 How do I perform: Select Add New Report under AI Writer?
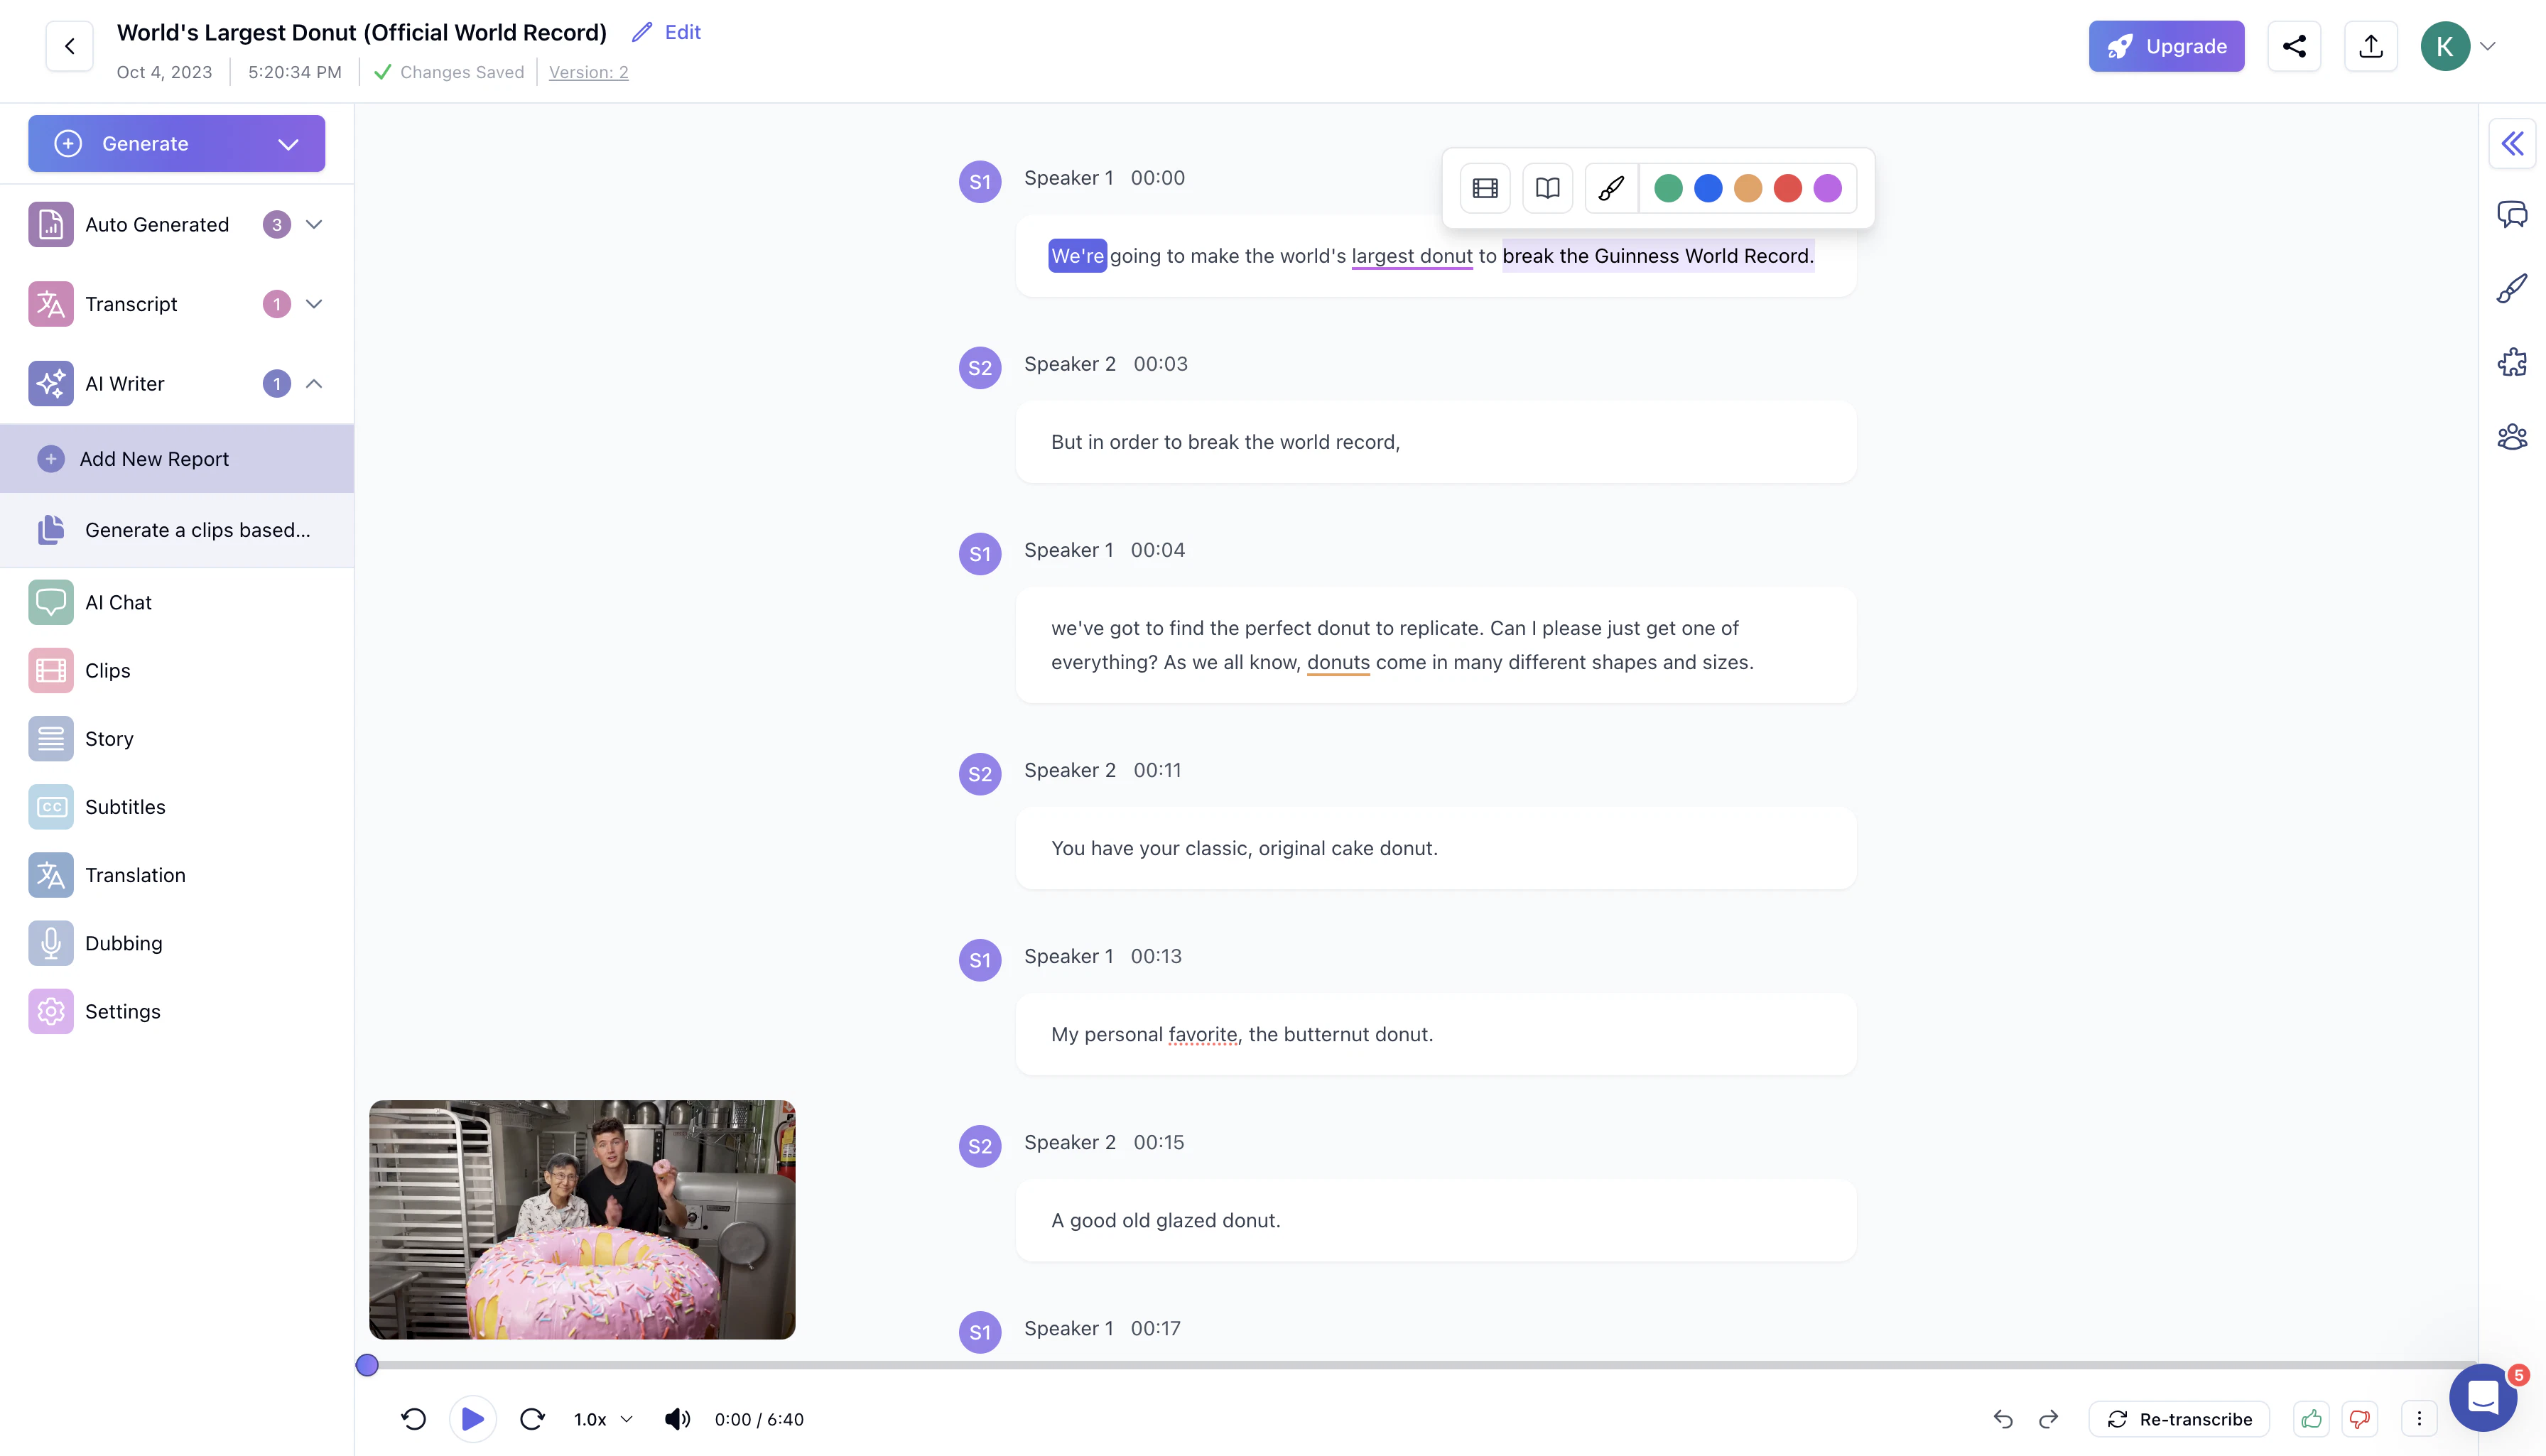[x=154, y=458]
